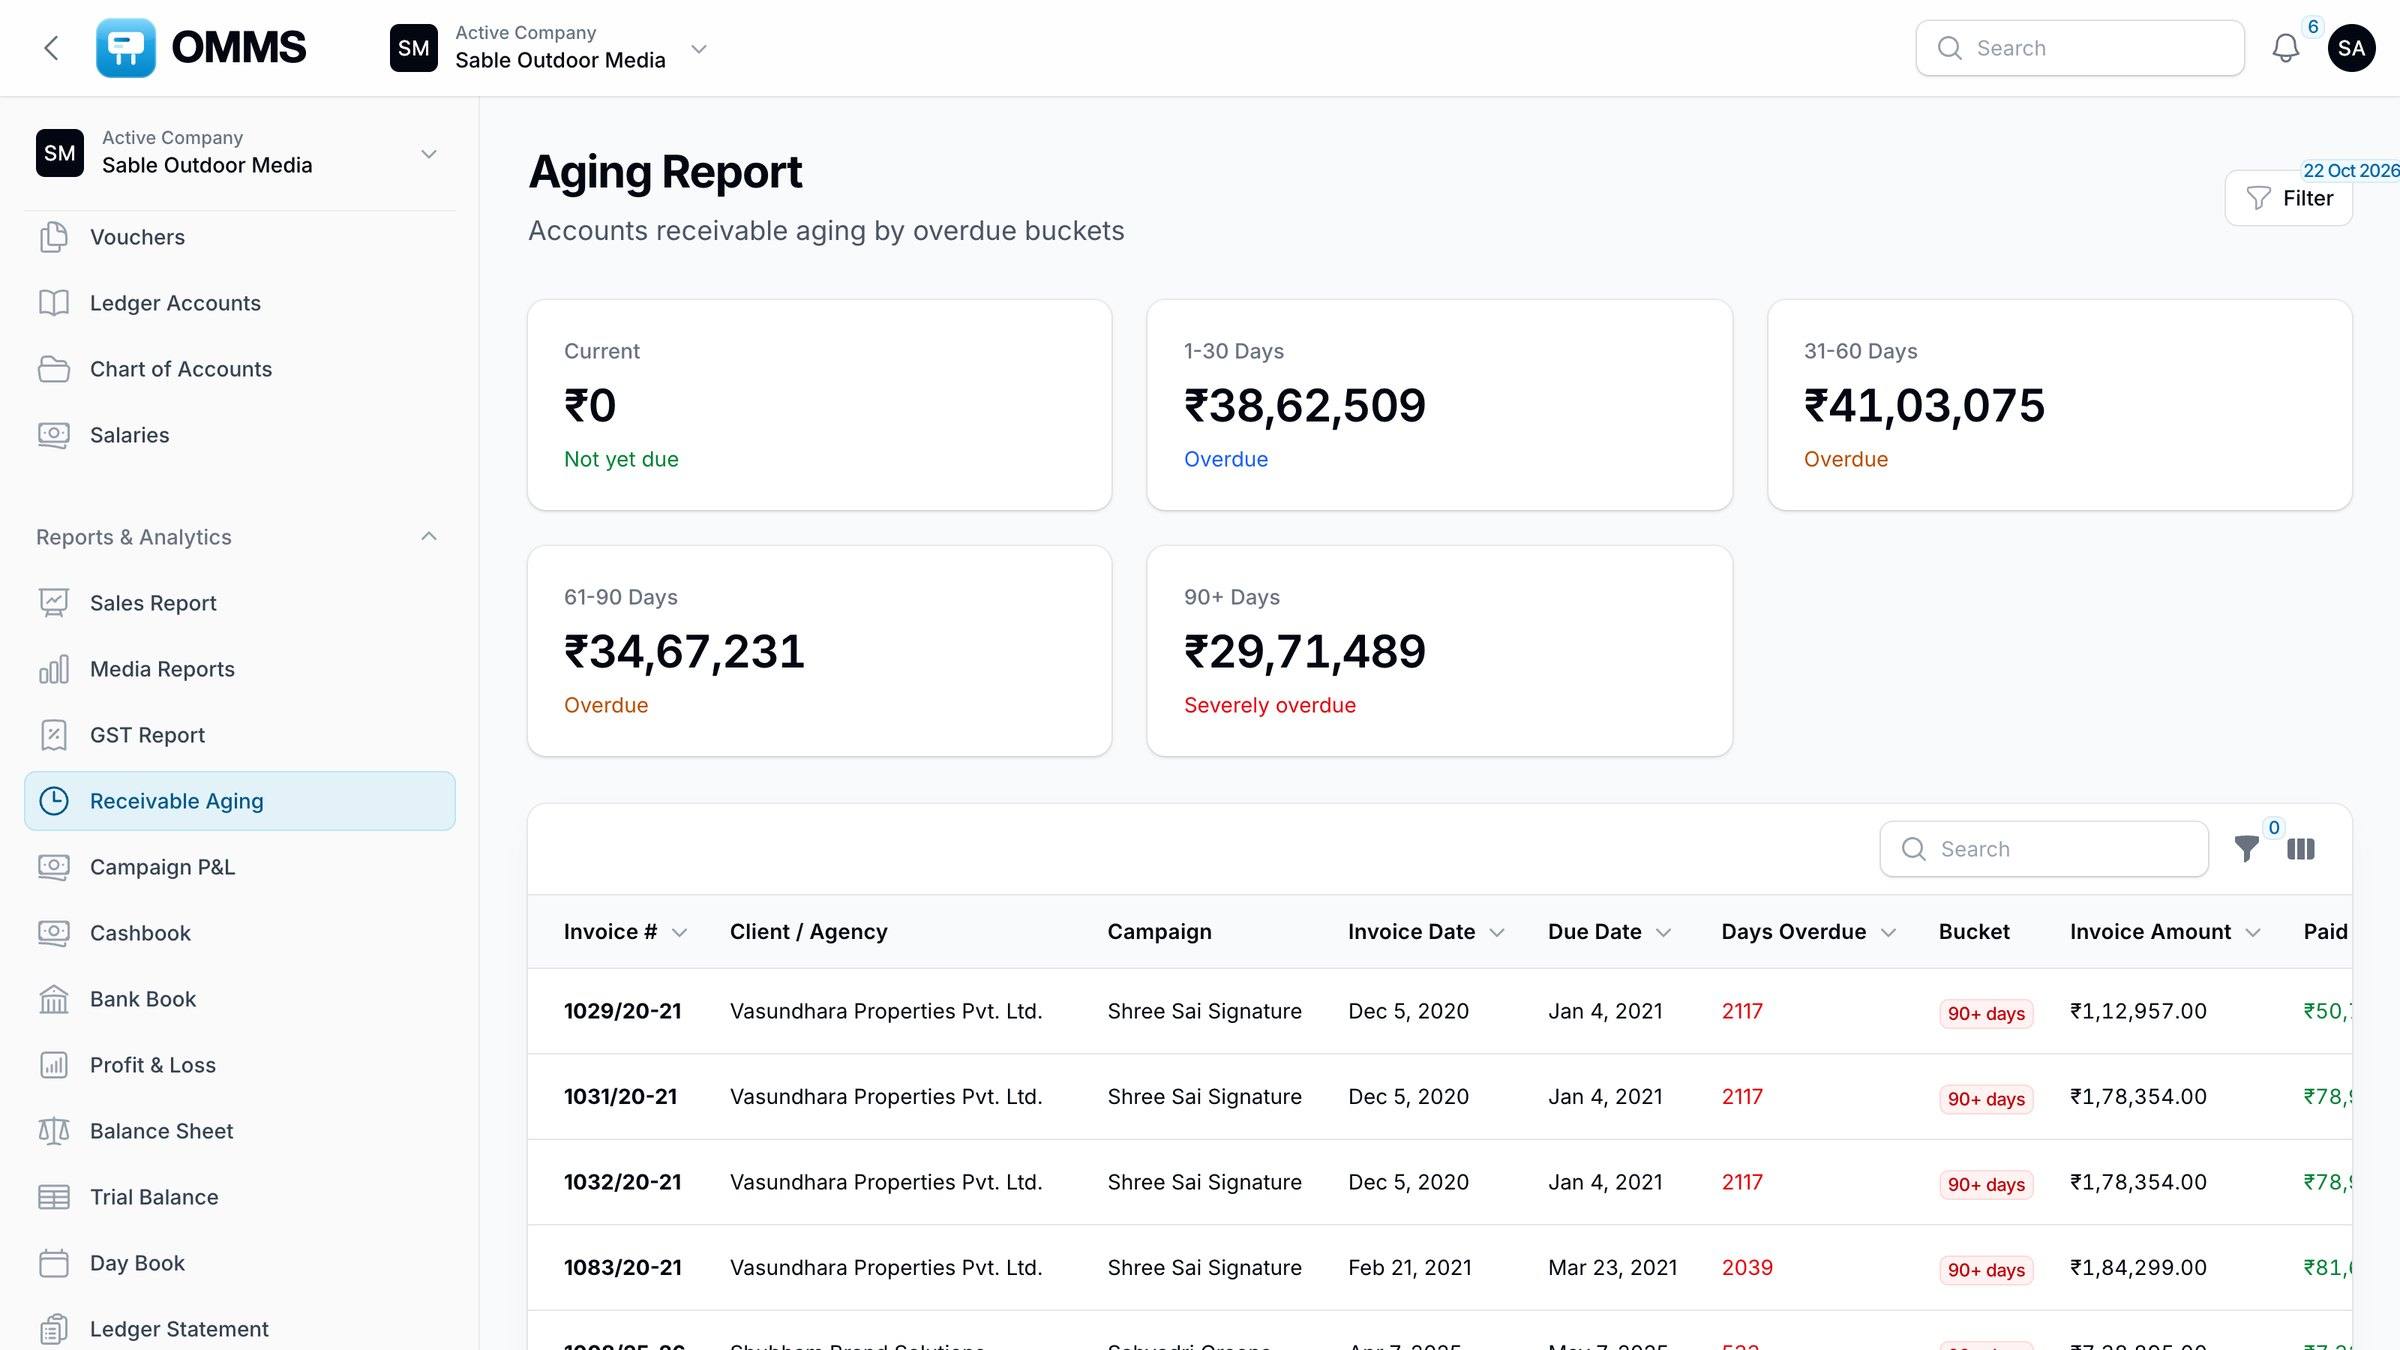Click invoice number 1031/20-21

click(620, 1097)
